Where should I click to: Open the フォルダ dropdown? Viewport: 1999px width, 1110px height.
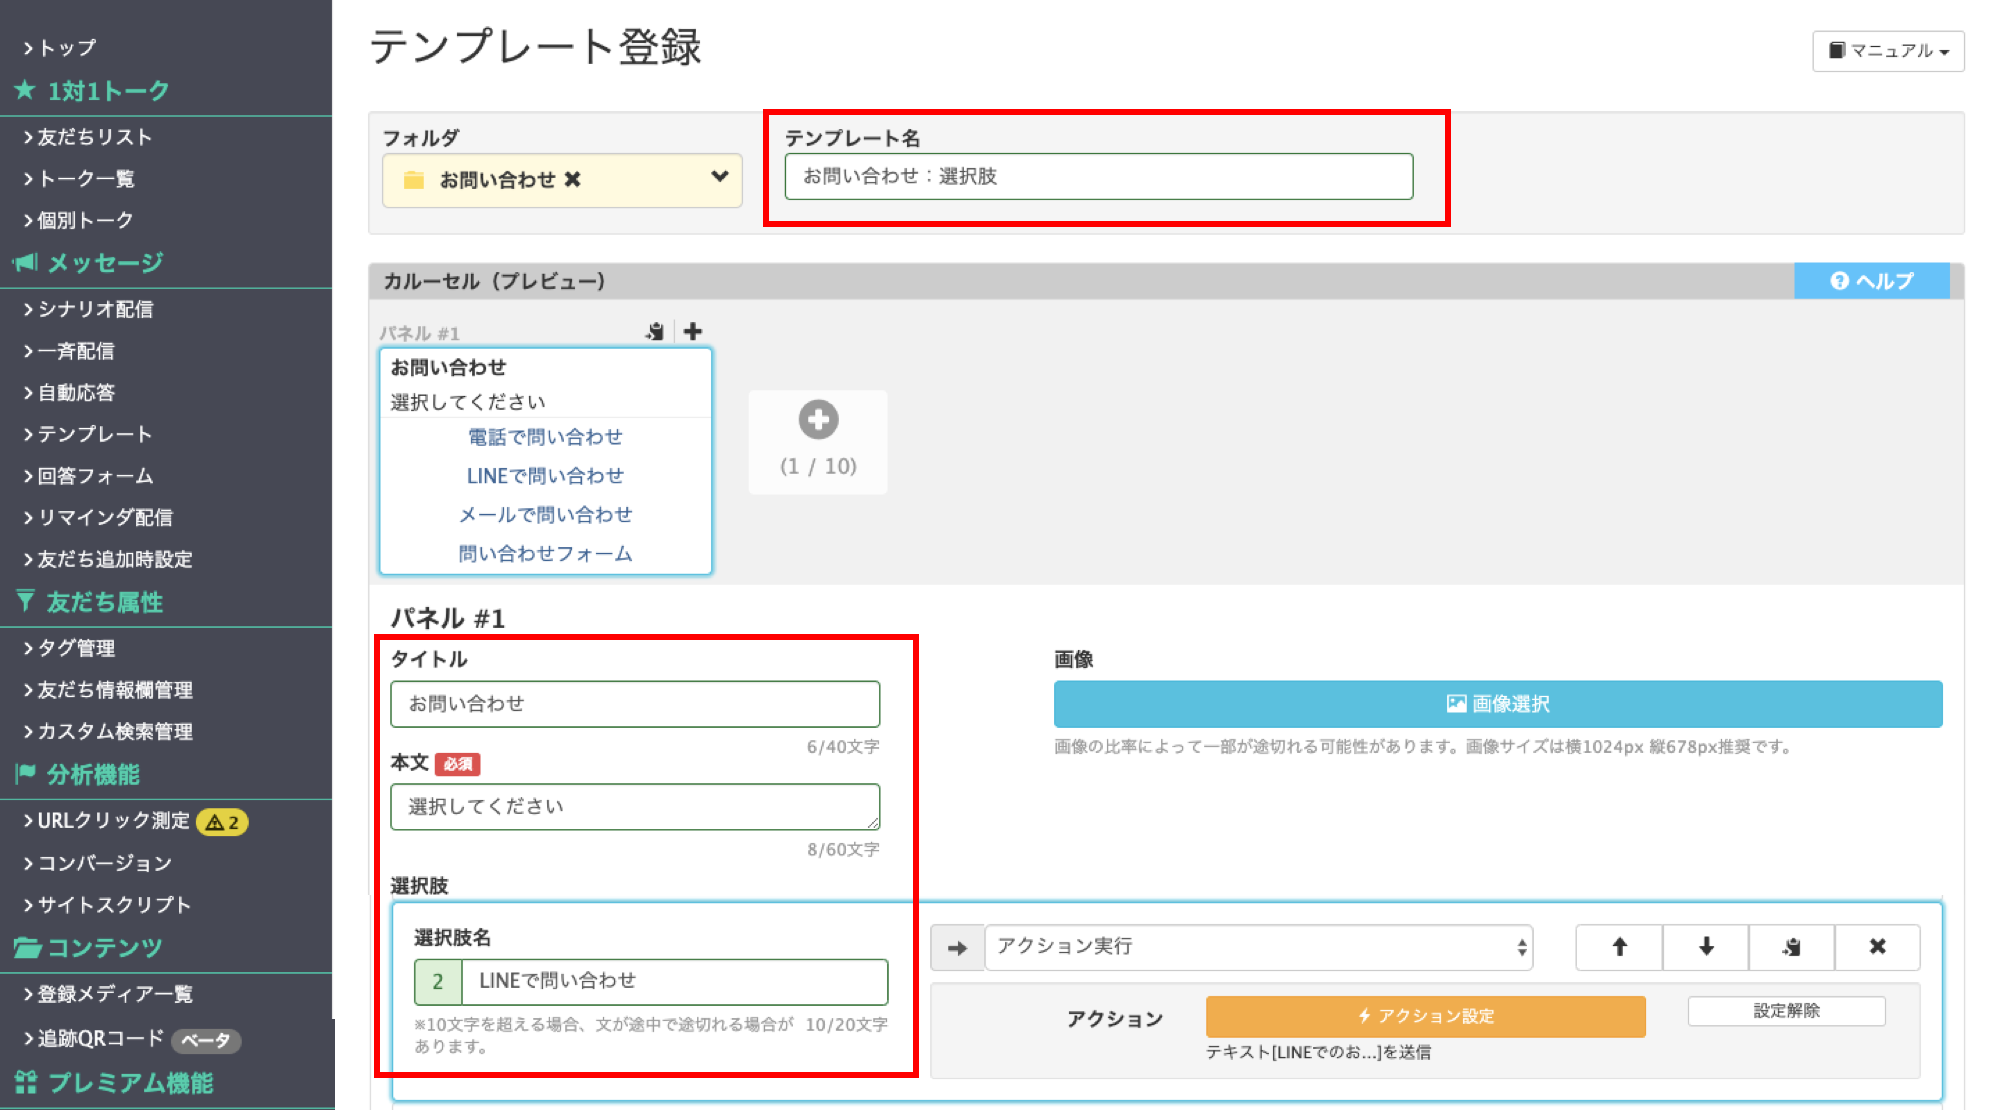pyautogui.click(x=562, y=180)
